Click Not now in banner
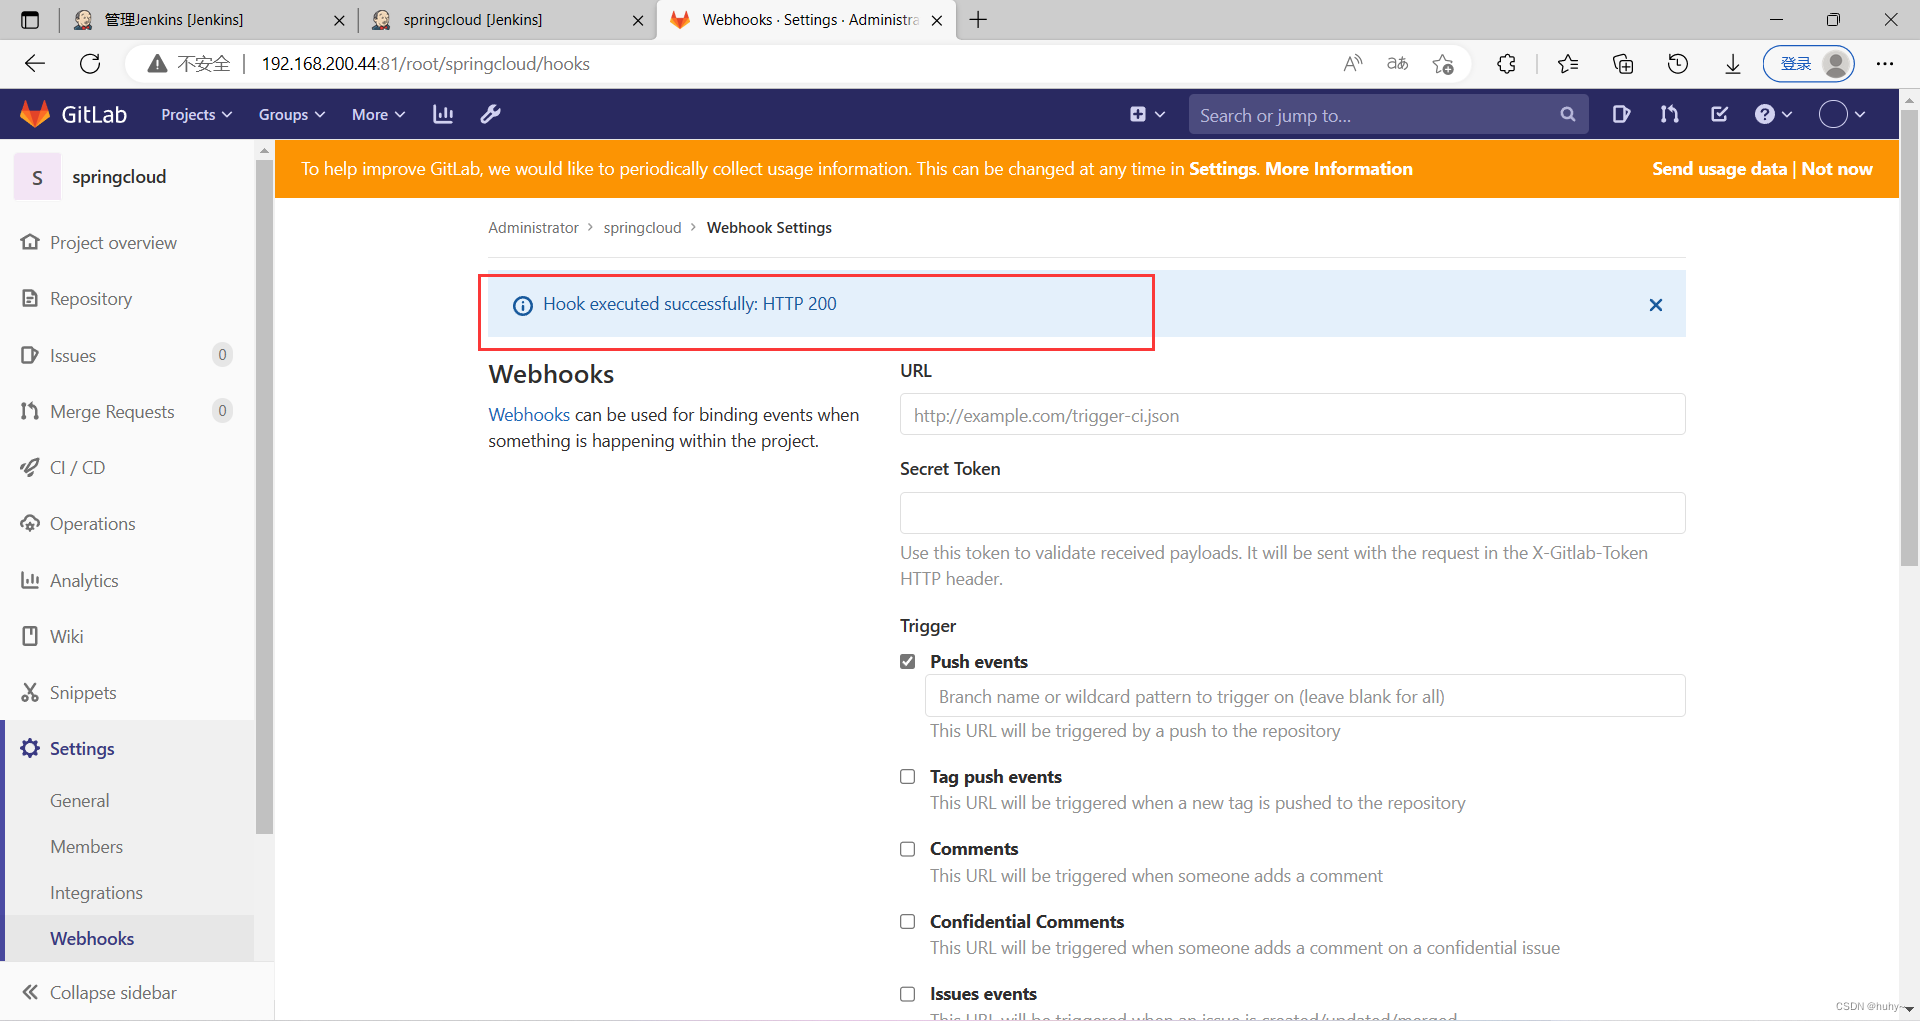This screenshot has height=1021, width=1920. coord(1837,169)
